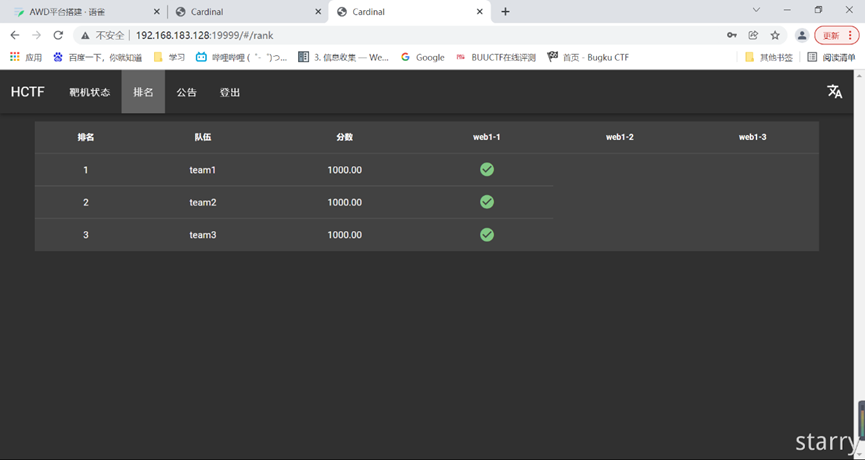
Task: Click the team1 name cell
Action: click(x=202, y=170)
